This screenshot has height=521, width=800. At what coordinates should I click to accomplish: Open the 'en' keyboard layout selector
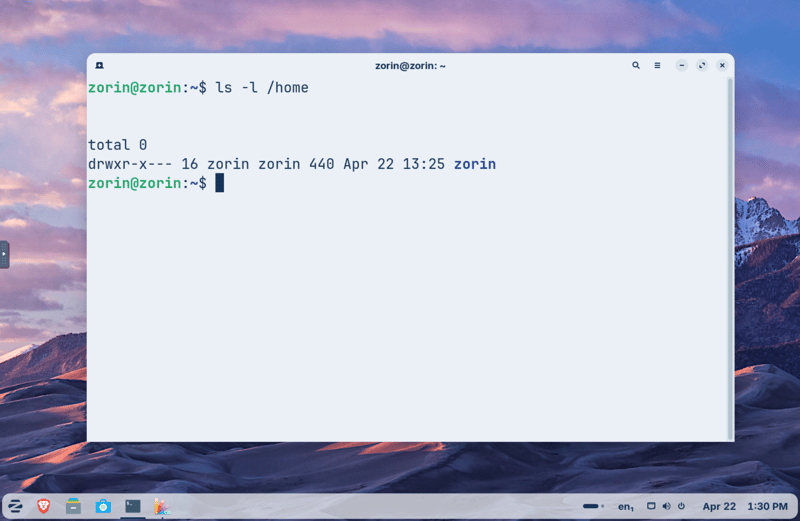coord(625,507)
